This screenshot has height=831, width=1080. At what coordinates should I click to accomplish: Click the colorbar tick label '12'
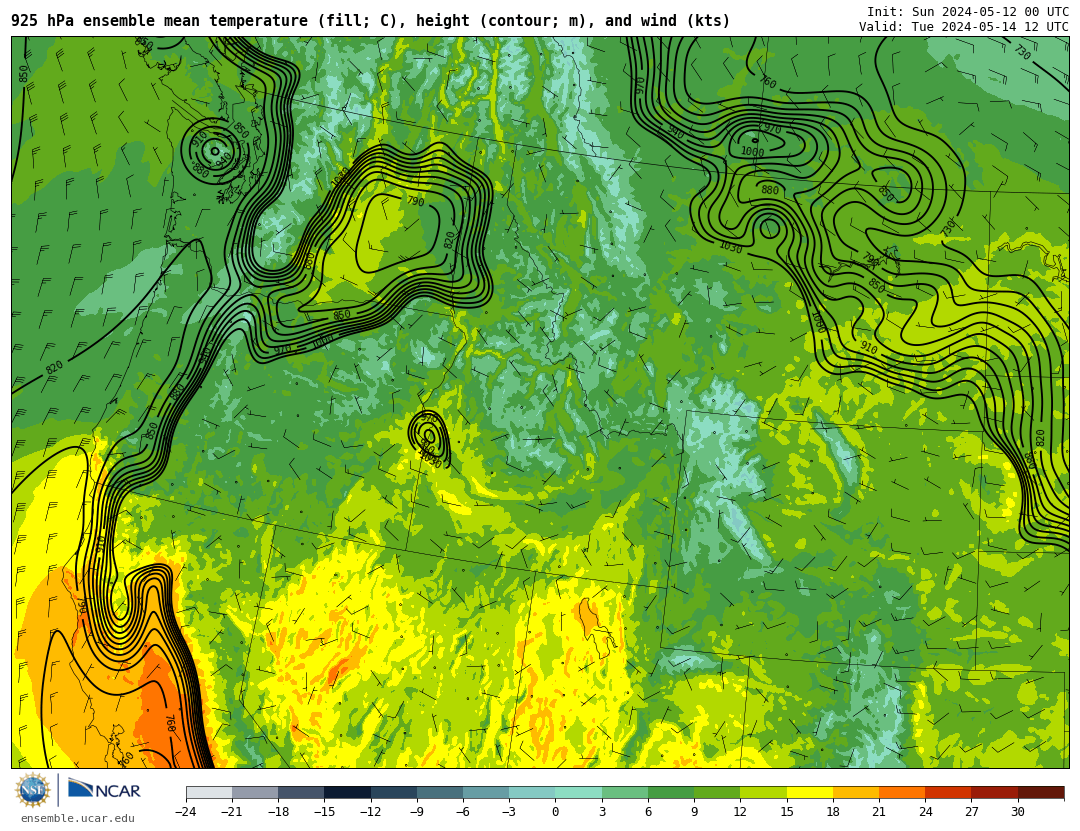click(740, 812)
